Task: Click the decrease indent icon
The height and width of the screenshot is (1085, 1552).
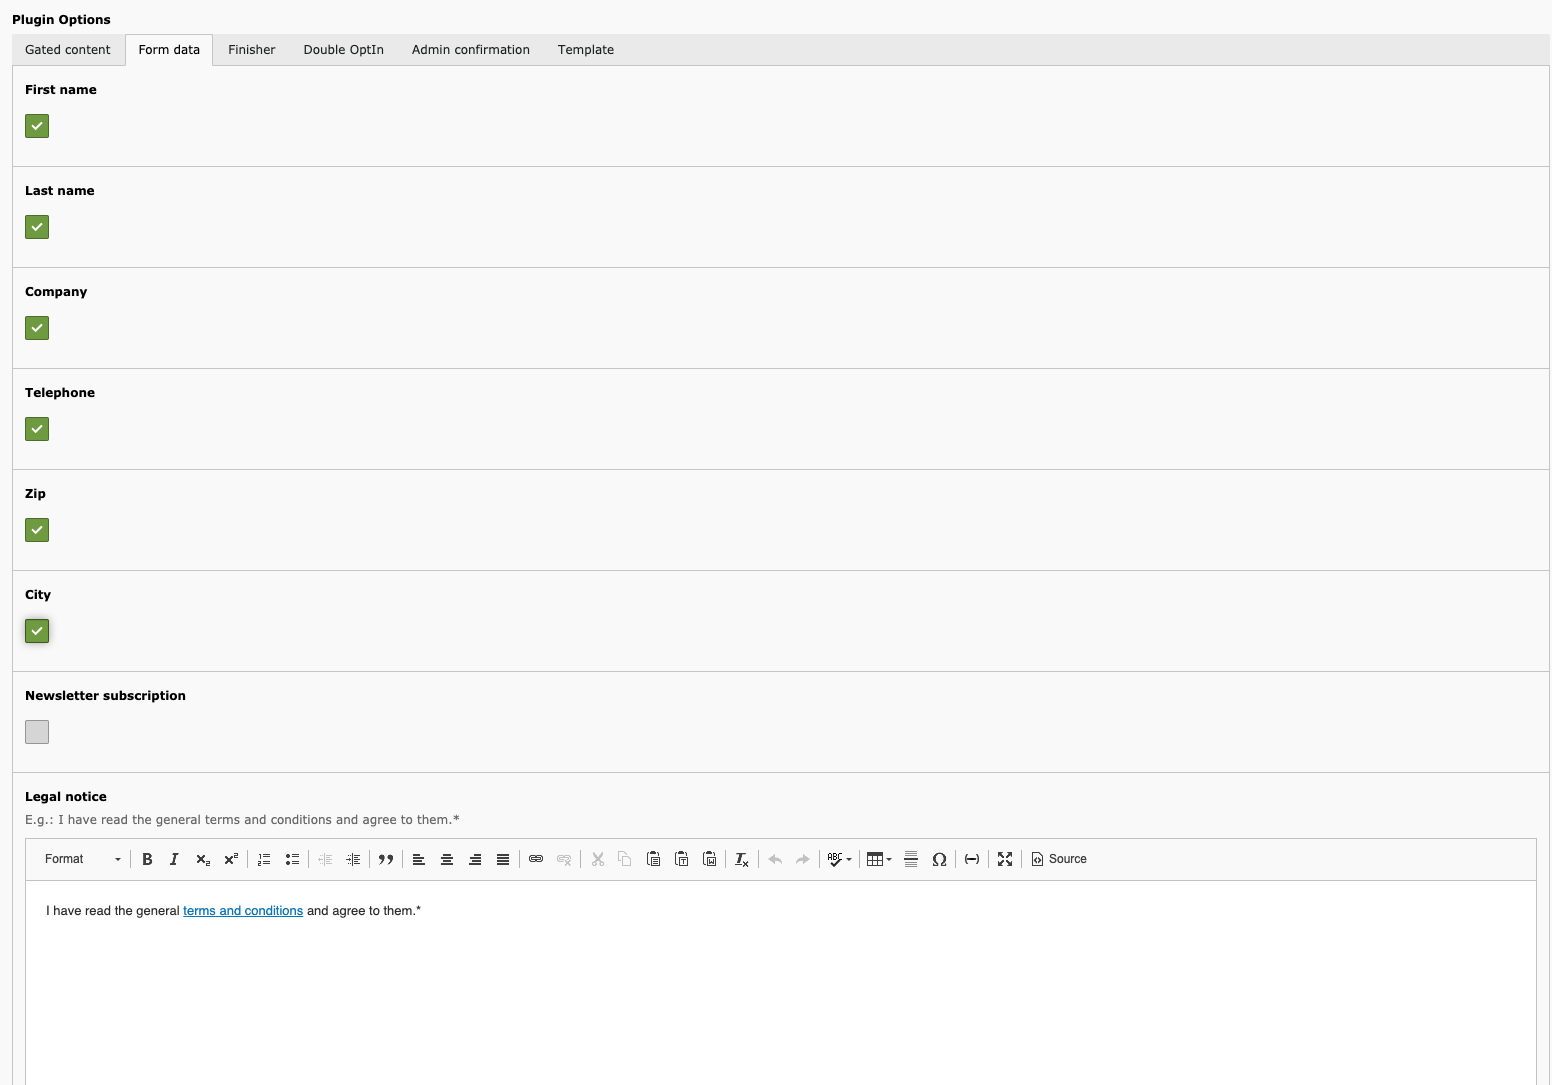Action: (325, 859)
